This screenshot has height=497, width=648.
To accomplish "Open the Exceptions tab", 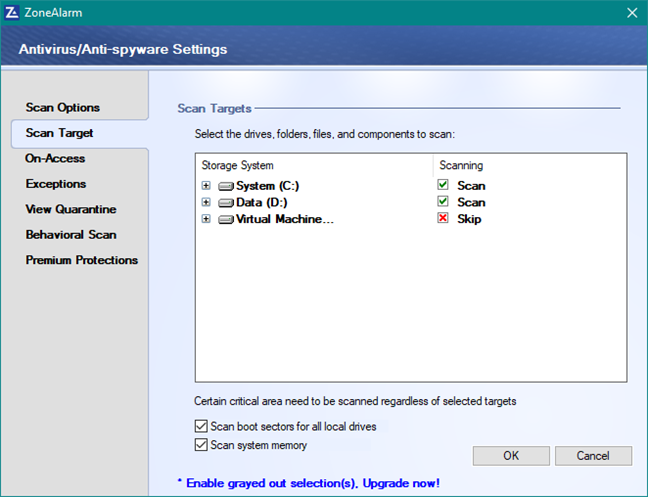I will (56, 184).
